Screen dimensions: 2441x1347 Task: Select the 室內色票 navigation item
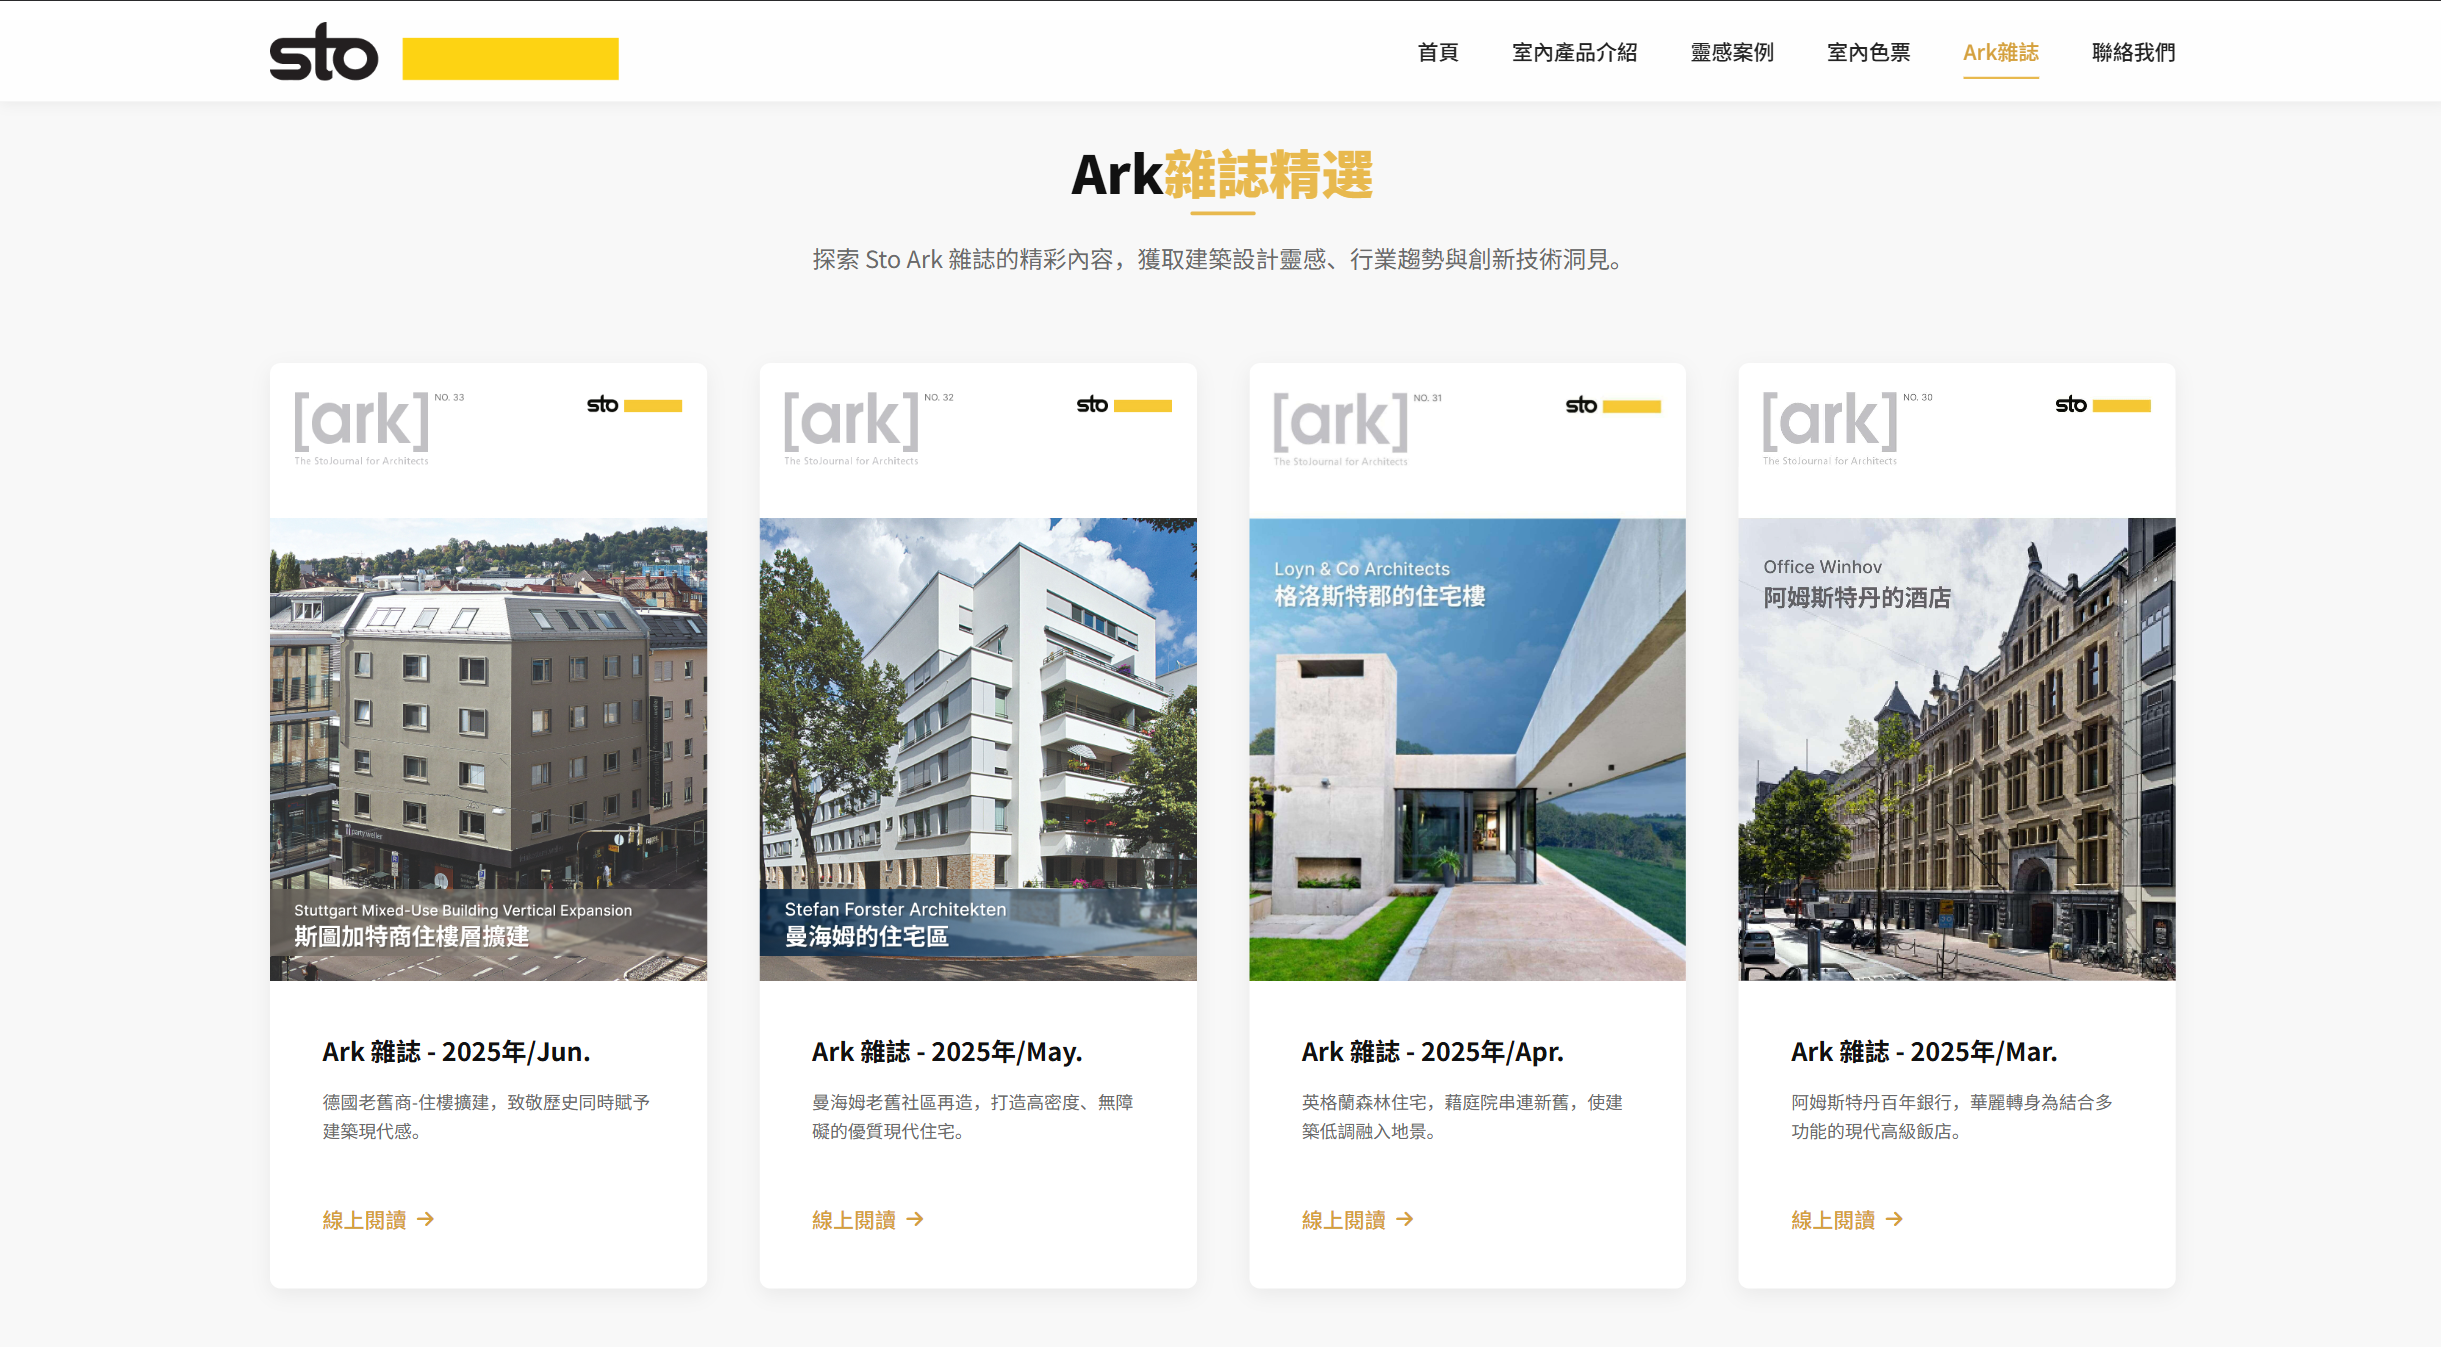tap(1868, 52)
